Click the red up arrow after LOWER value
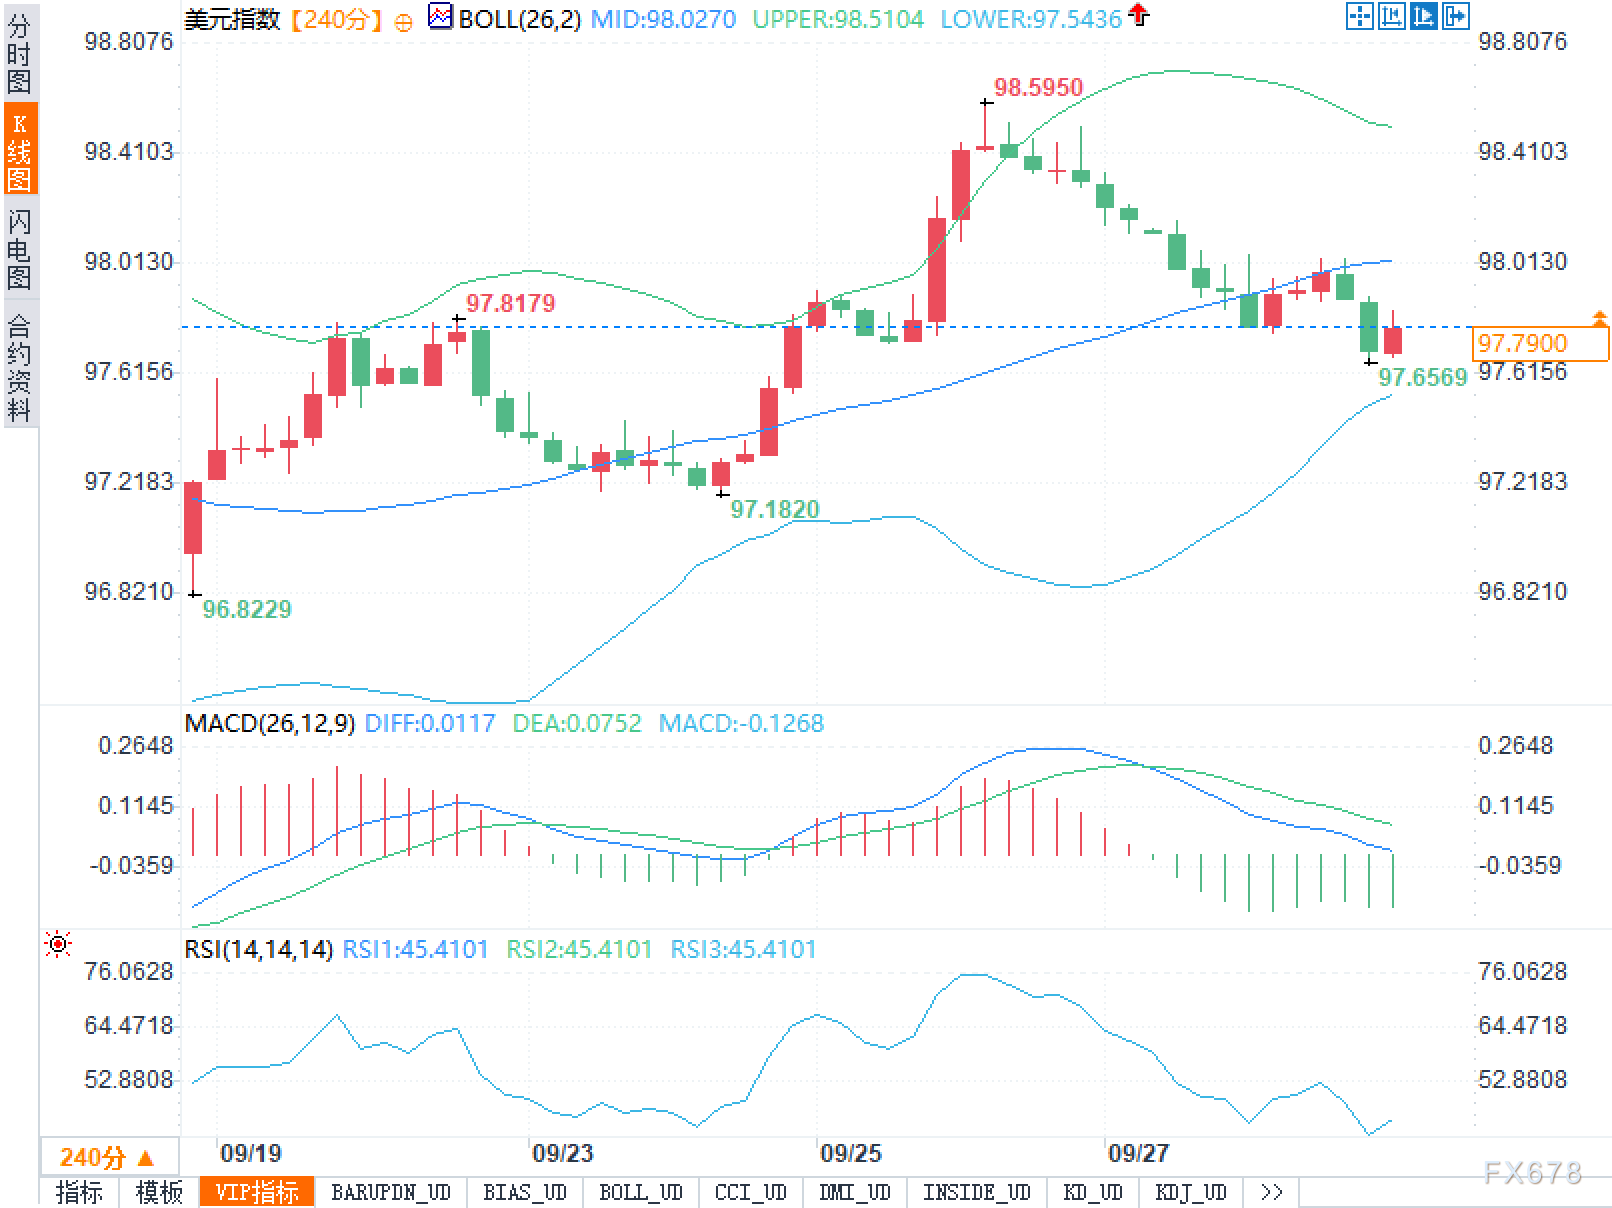Image resolution: width=1612 pixels, height=1208 pixels. tap(1138, 15)
